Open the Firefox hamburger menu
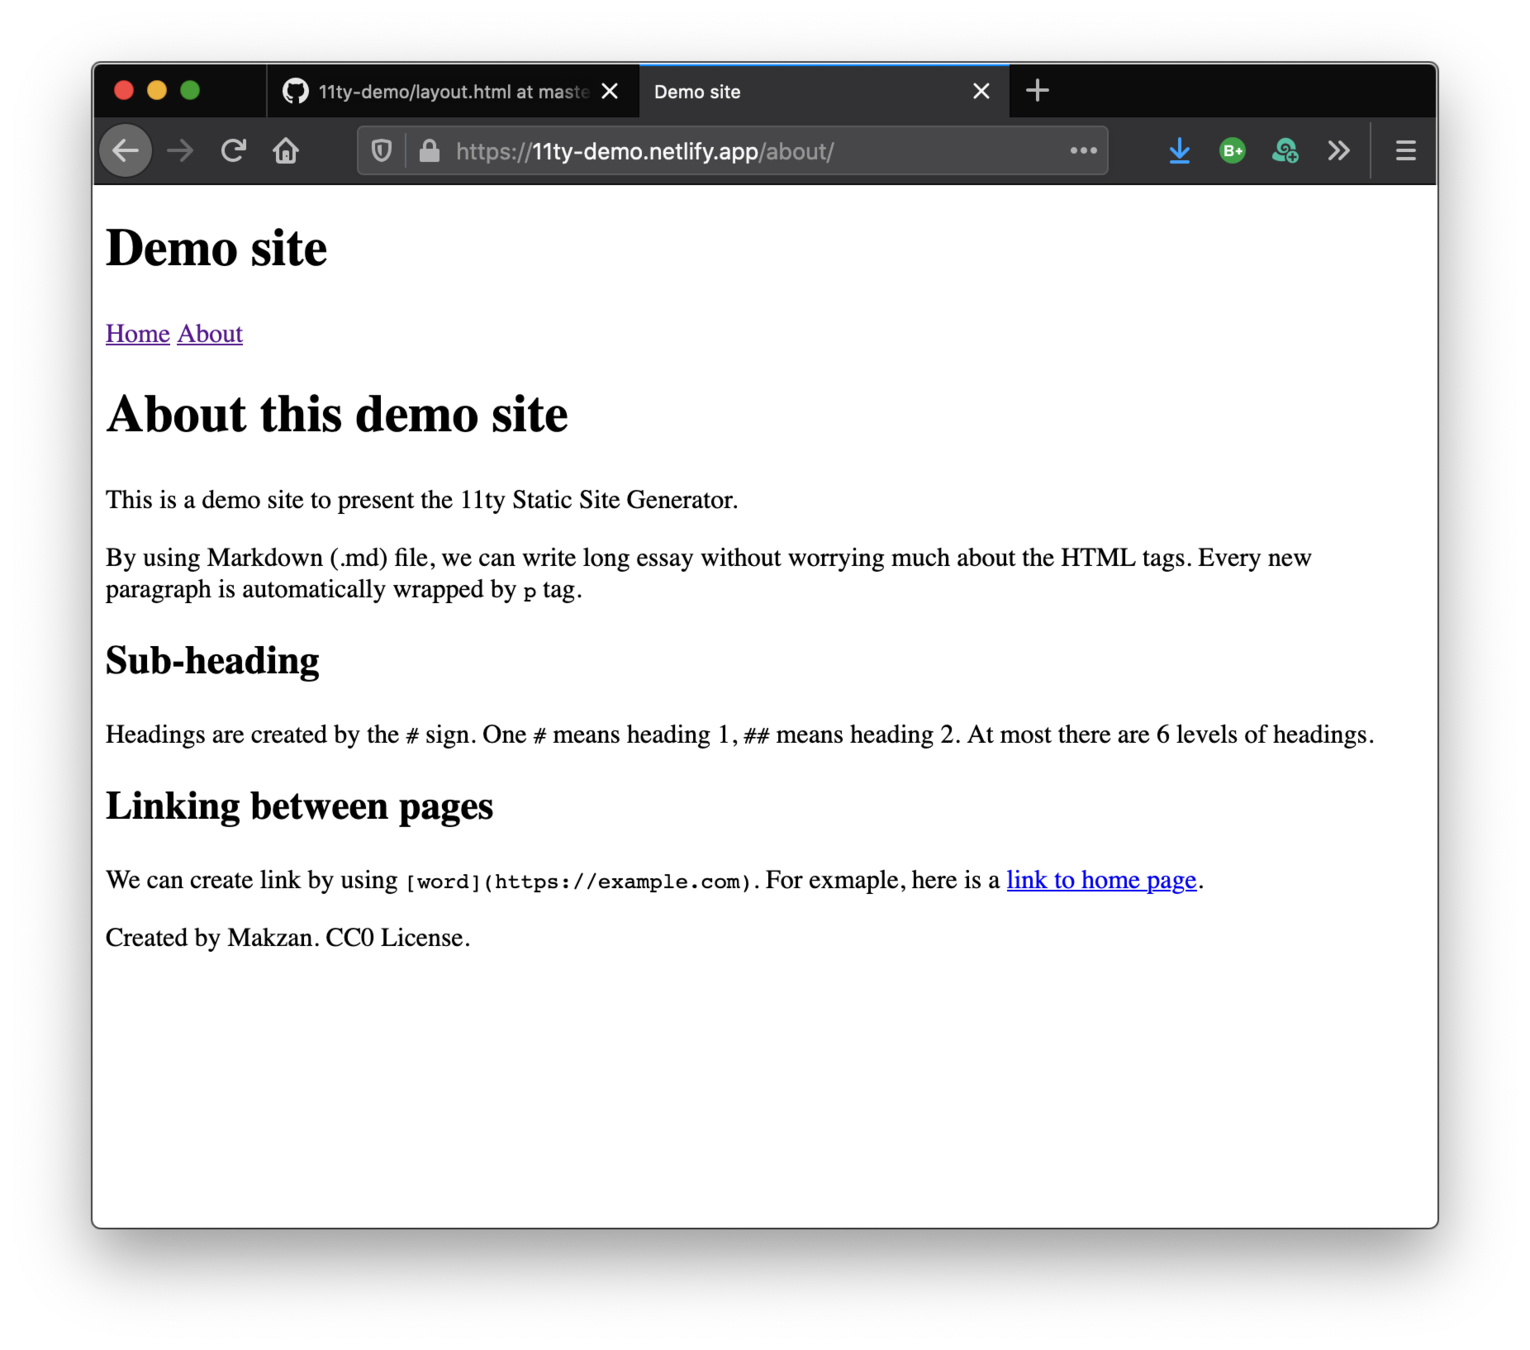Image resolution: width=1530 pixels, height=1350 pixels. [1405, 151]
